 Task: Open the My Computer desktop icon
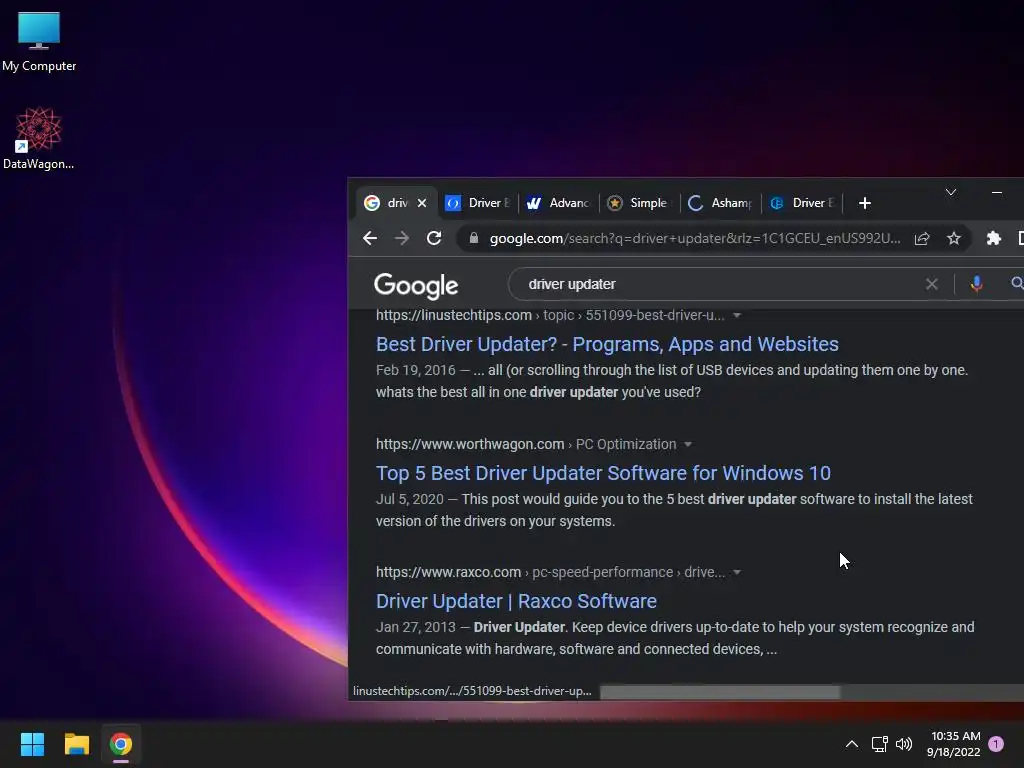tap(39, 42)
